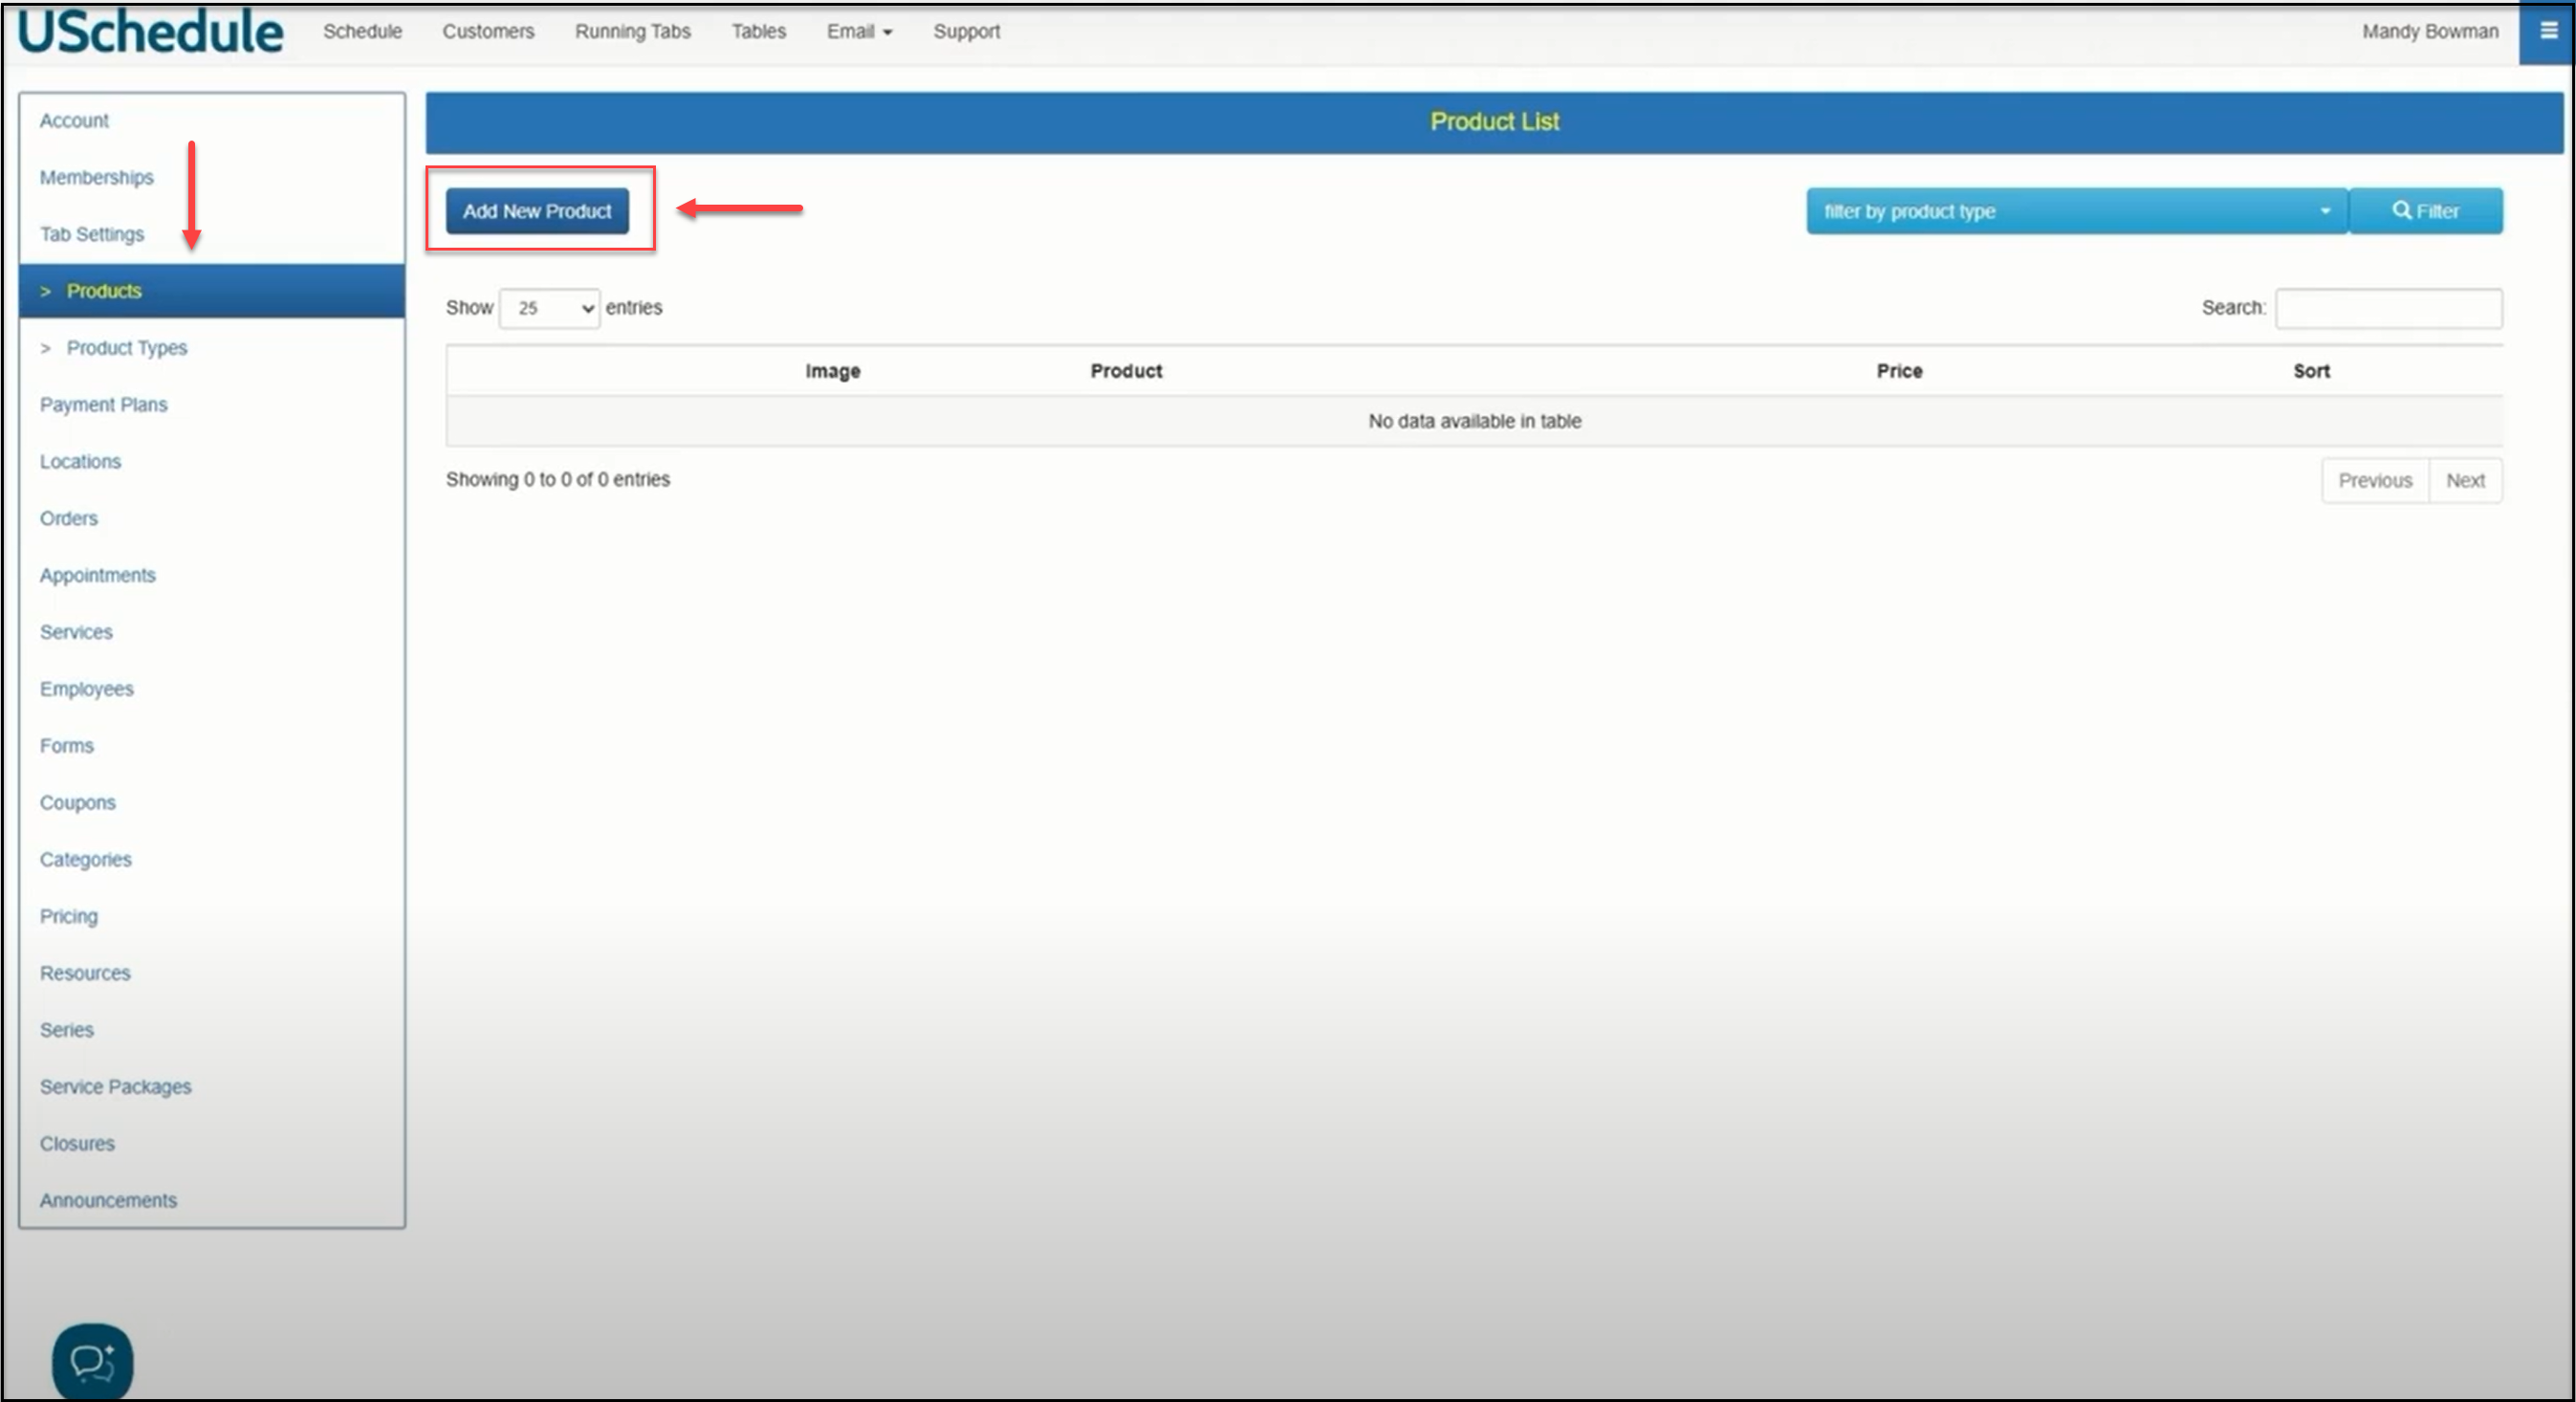The width and height of the screenshot is (2576, 1402).
Task: Open the Schedule menu item
Action: (x=362, y=32)
